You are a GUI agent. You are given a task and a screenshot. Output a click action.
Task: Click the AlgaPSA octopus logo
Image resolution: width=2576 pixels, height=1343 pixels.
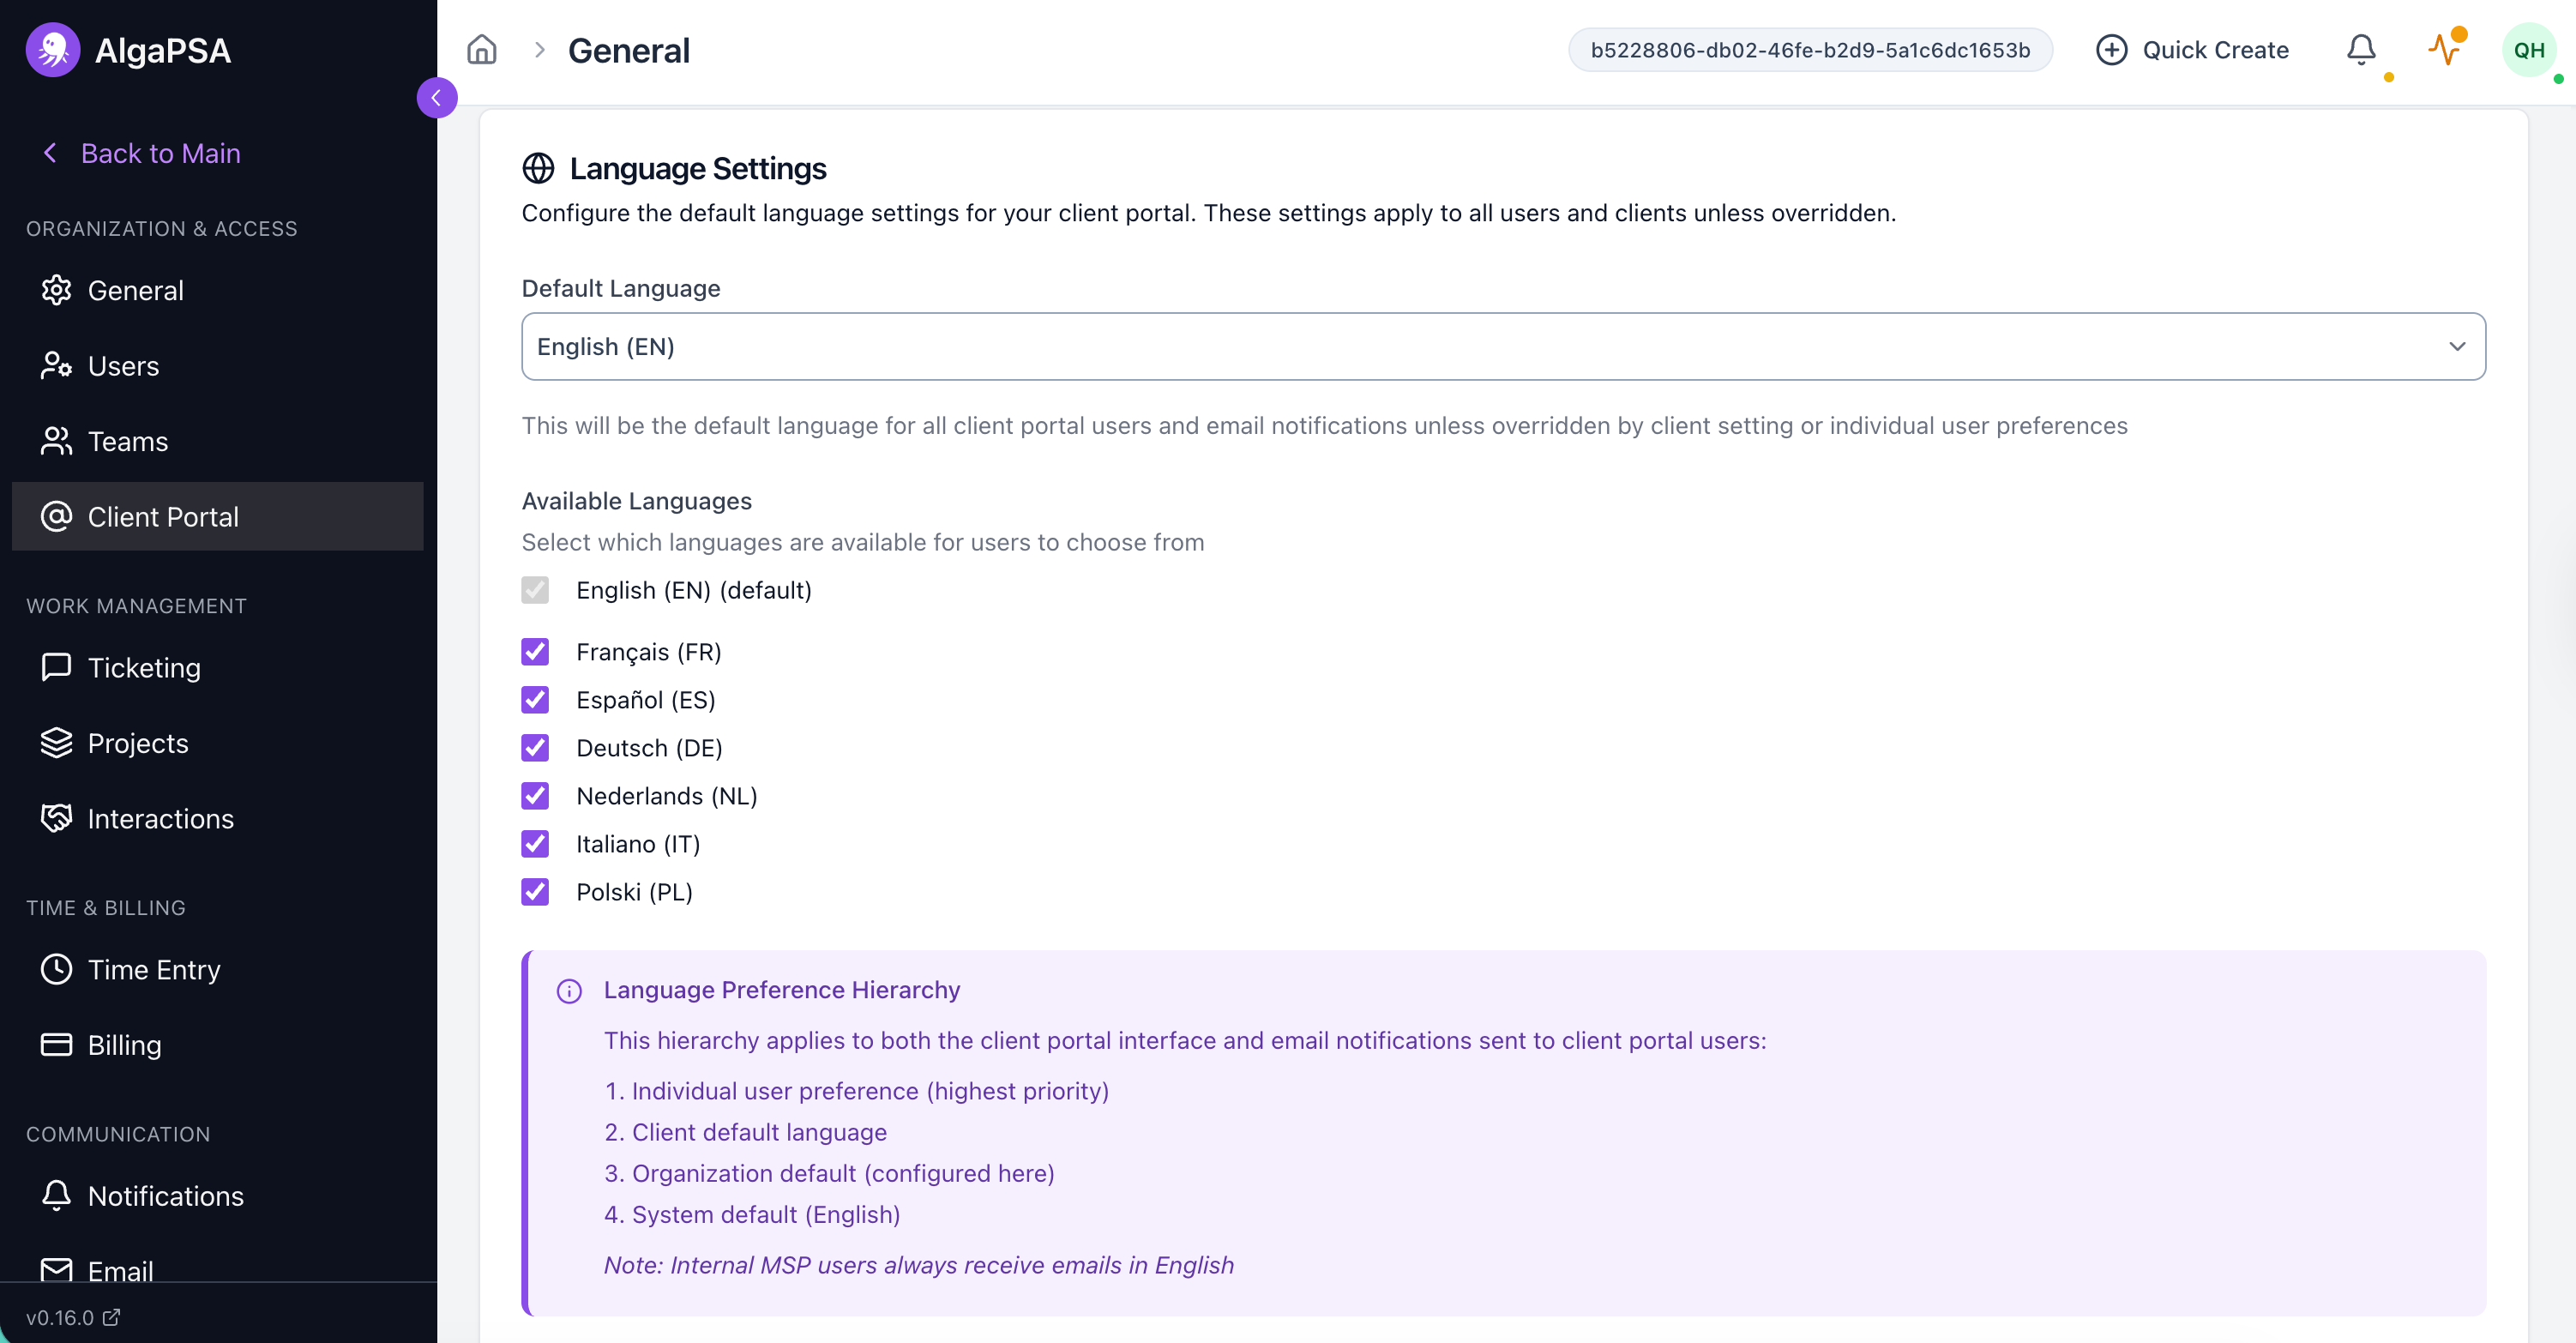click(x=52, y=49)
